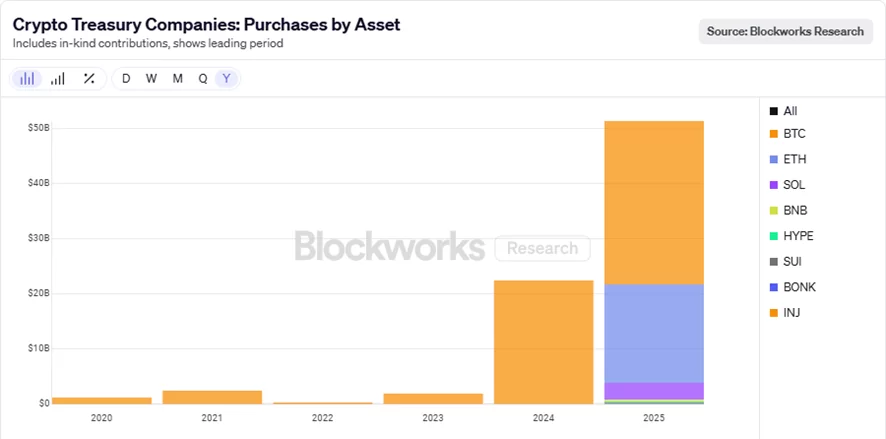886x439 pixels.
Task: Toggle the BONK series label
Action: (800, 287)
